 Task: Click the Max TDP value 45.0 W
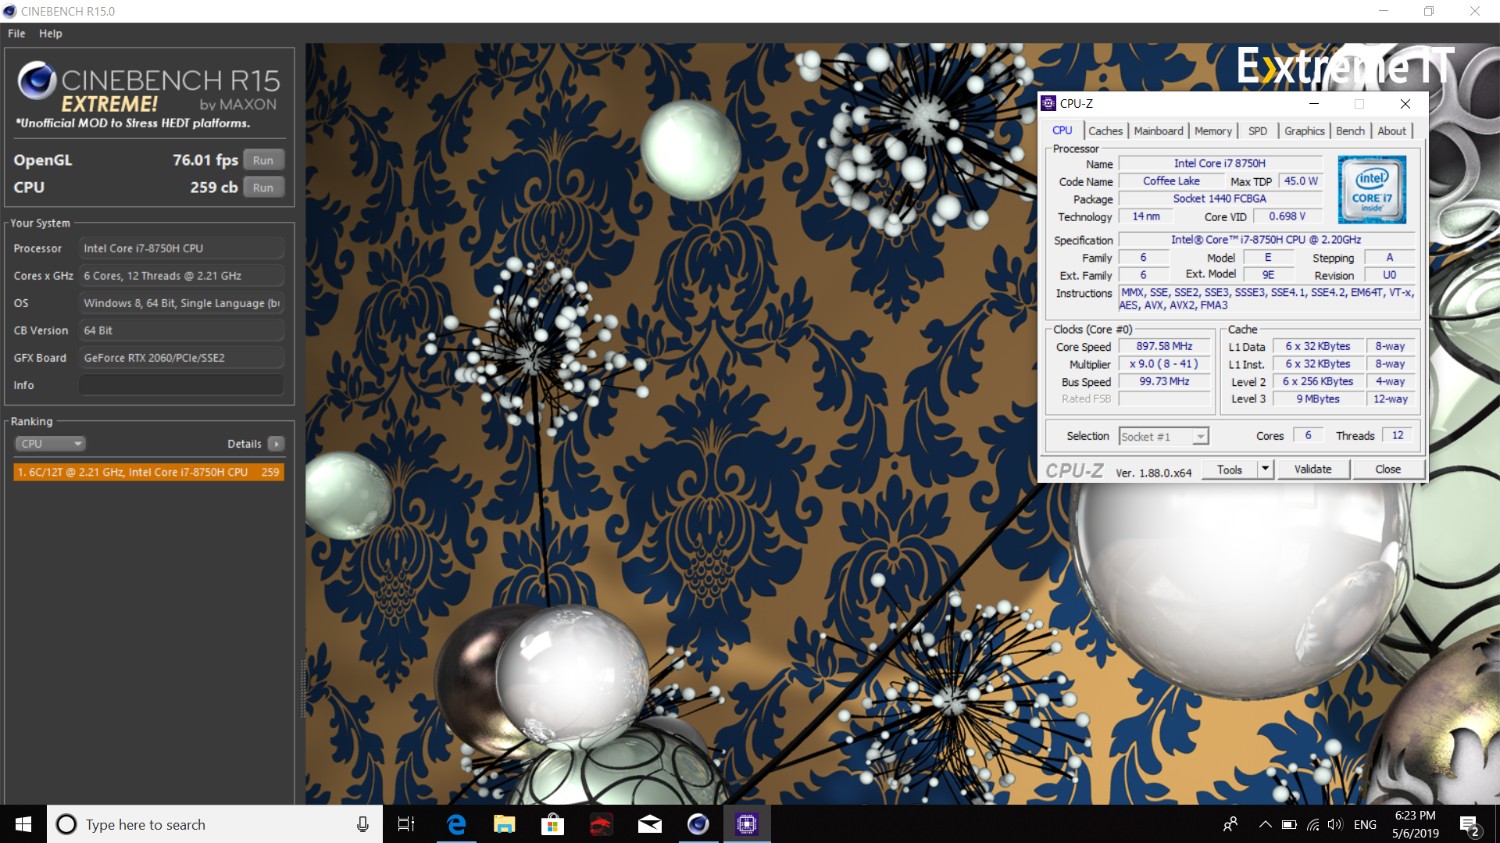click(1301, 181)
